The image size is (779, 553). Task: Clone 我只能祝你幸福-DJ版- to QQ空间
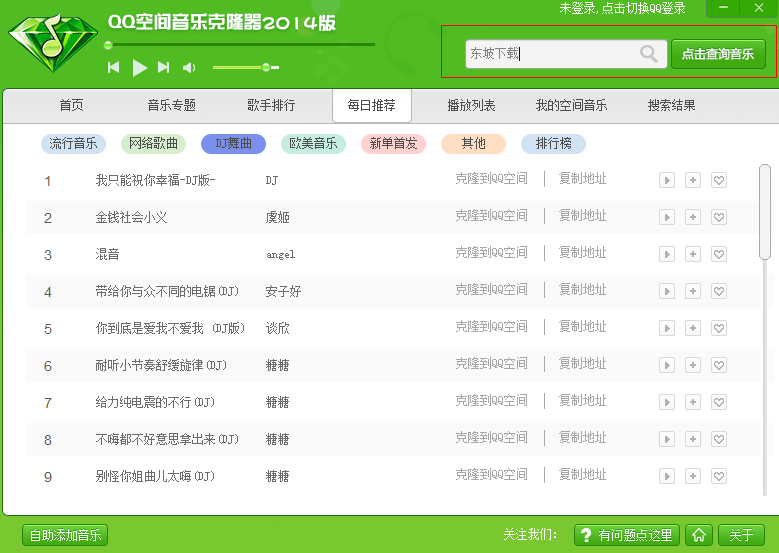pos(491,179)
